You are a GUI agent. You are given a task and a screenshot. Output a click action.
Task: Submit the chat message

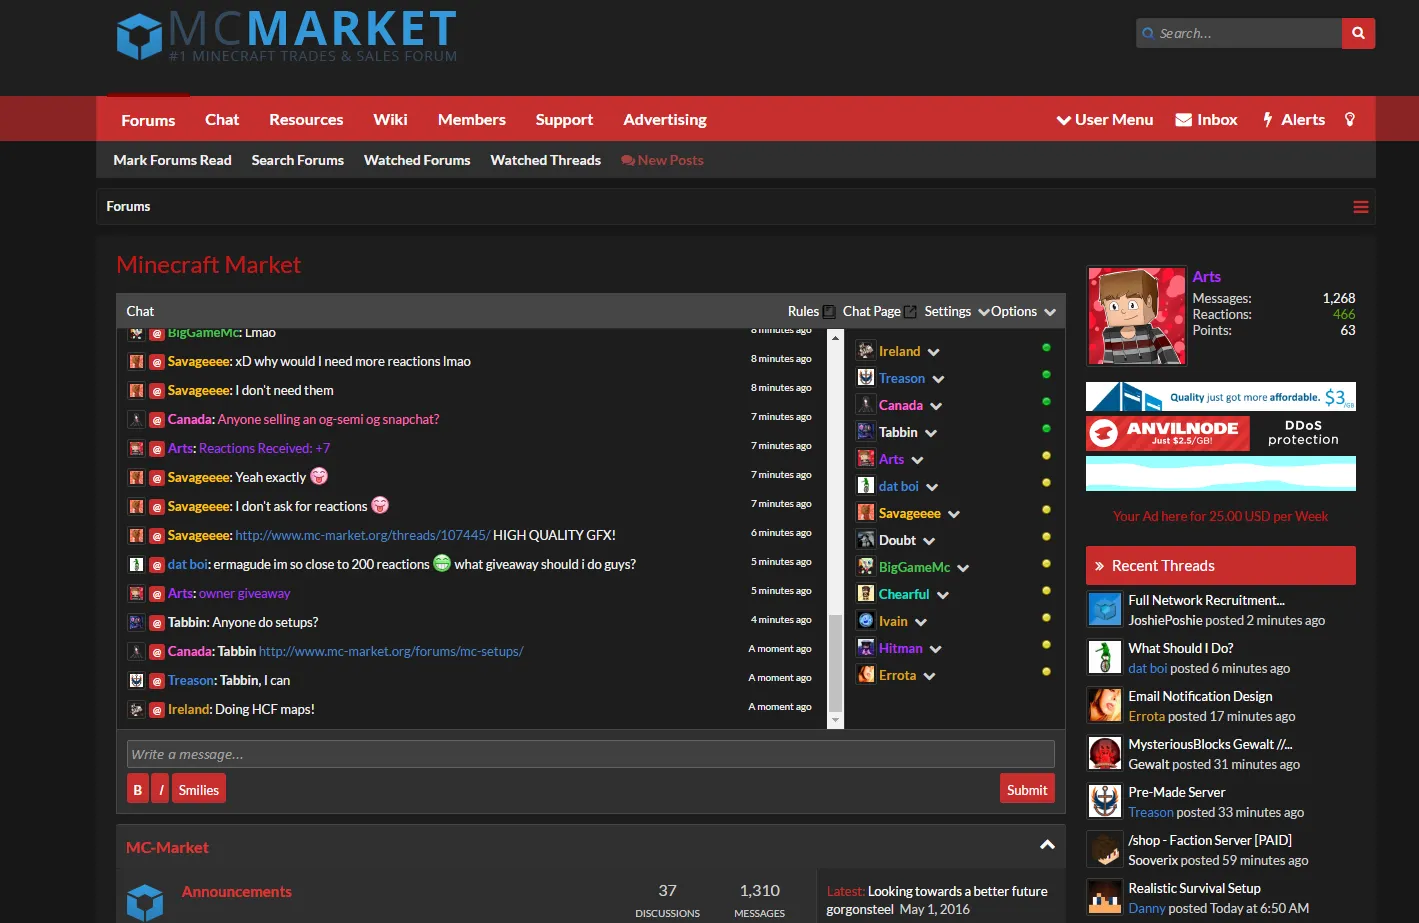[x=1027, y=789]
